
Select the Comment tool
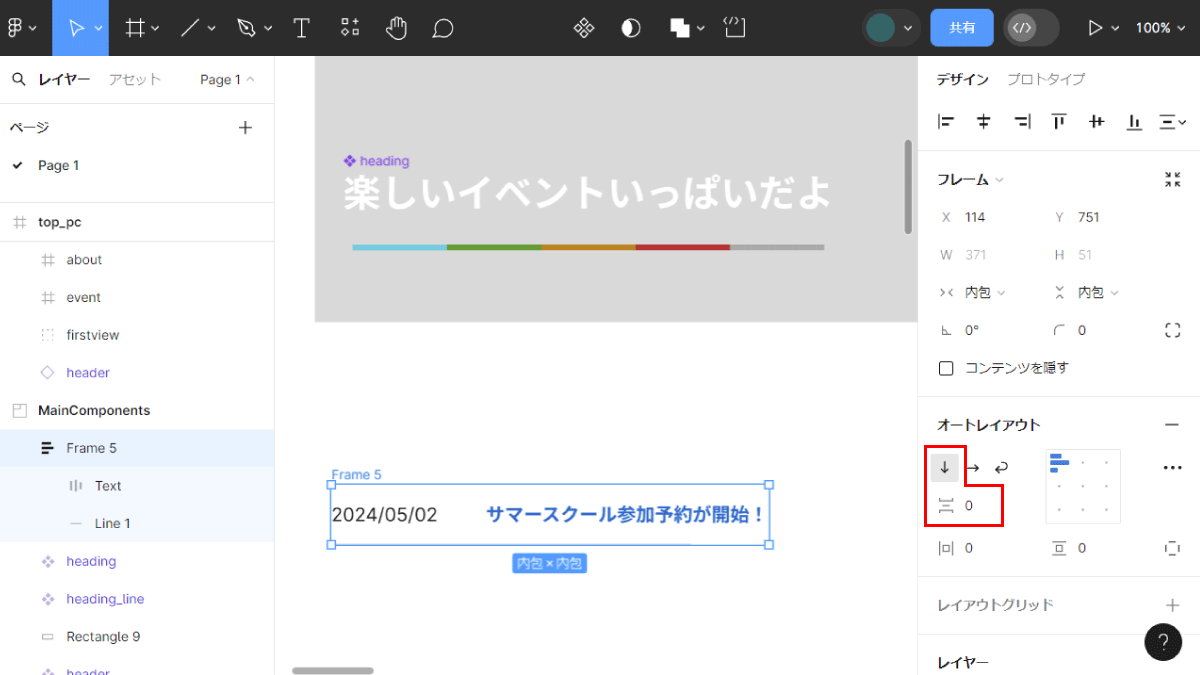(443, 28)
